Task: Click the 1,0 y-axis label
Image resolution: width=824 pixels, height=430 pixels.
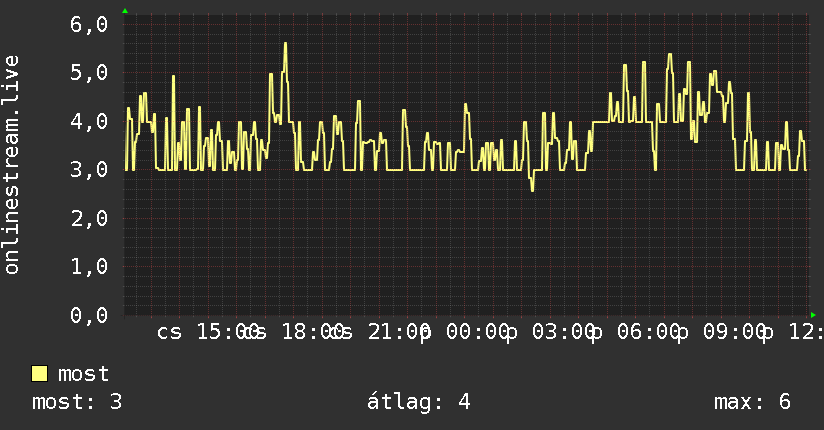Action: [x=89, y=266]
